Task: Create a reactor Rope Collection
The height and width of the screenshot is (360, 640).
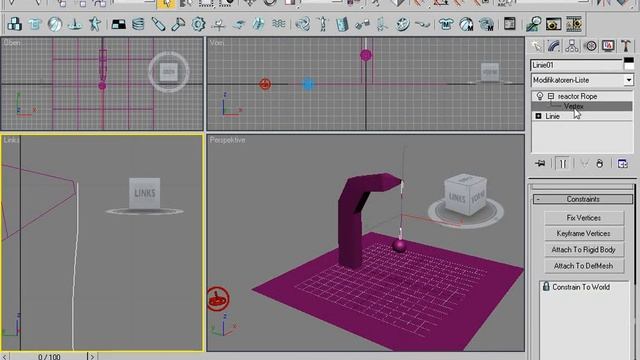Action: (75, 24)
